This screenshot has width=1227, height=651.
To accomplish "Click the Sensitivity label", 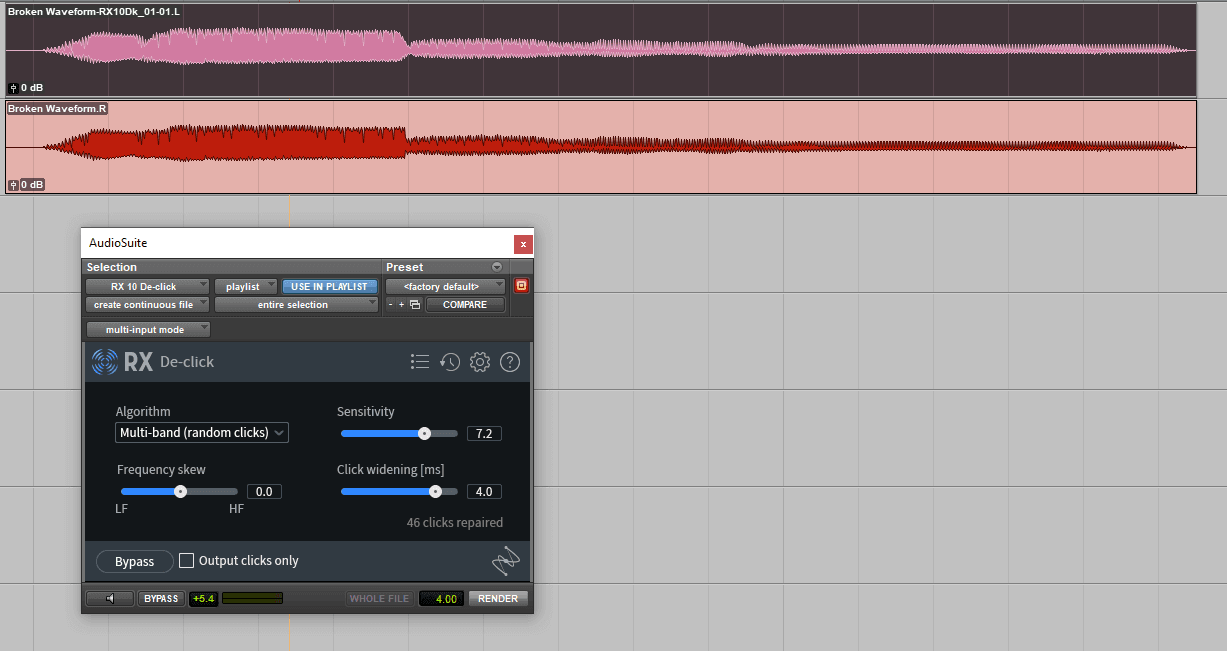I will 366,411.
